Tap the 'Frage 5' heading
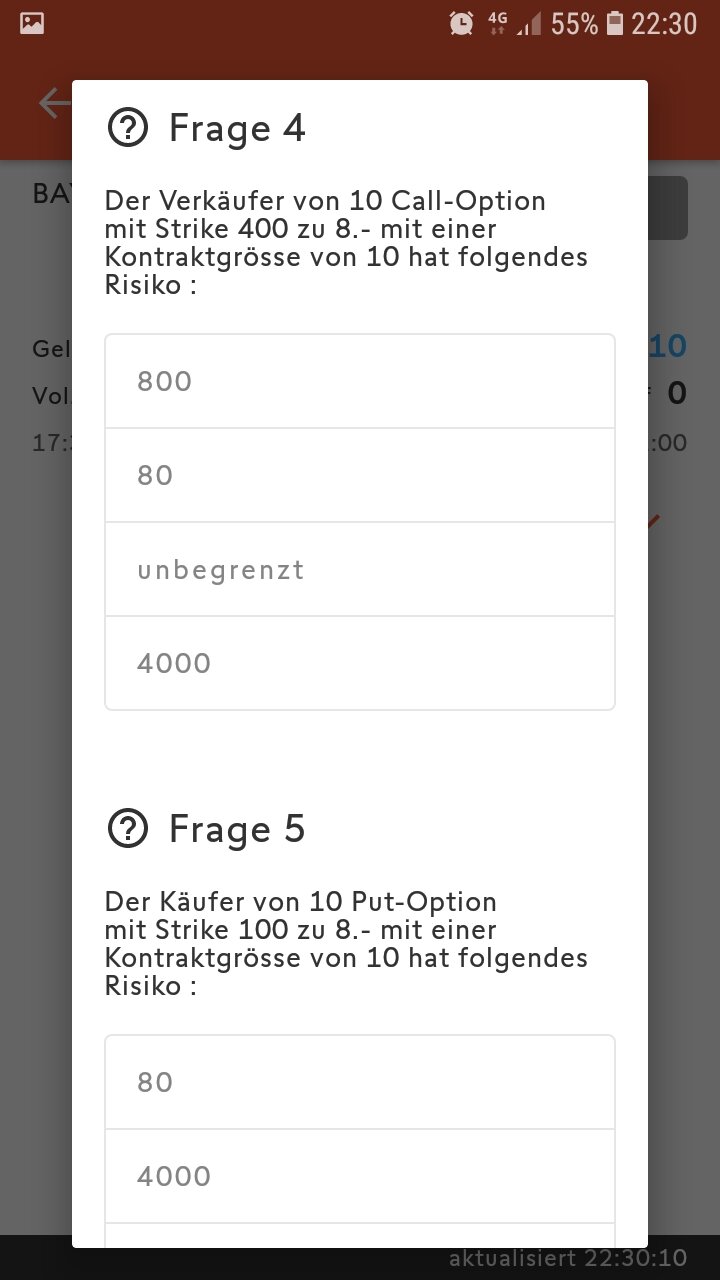This screenshot has width=720, height=1280. click(237, 829)
